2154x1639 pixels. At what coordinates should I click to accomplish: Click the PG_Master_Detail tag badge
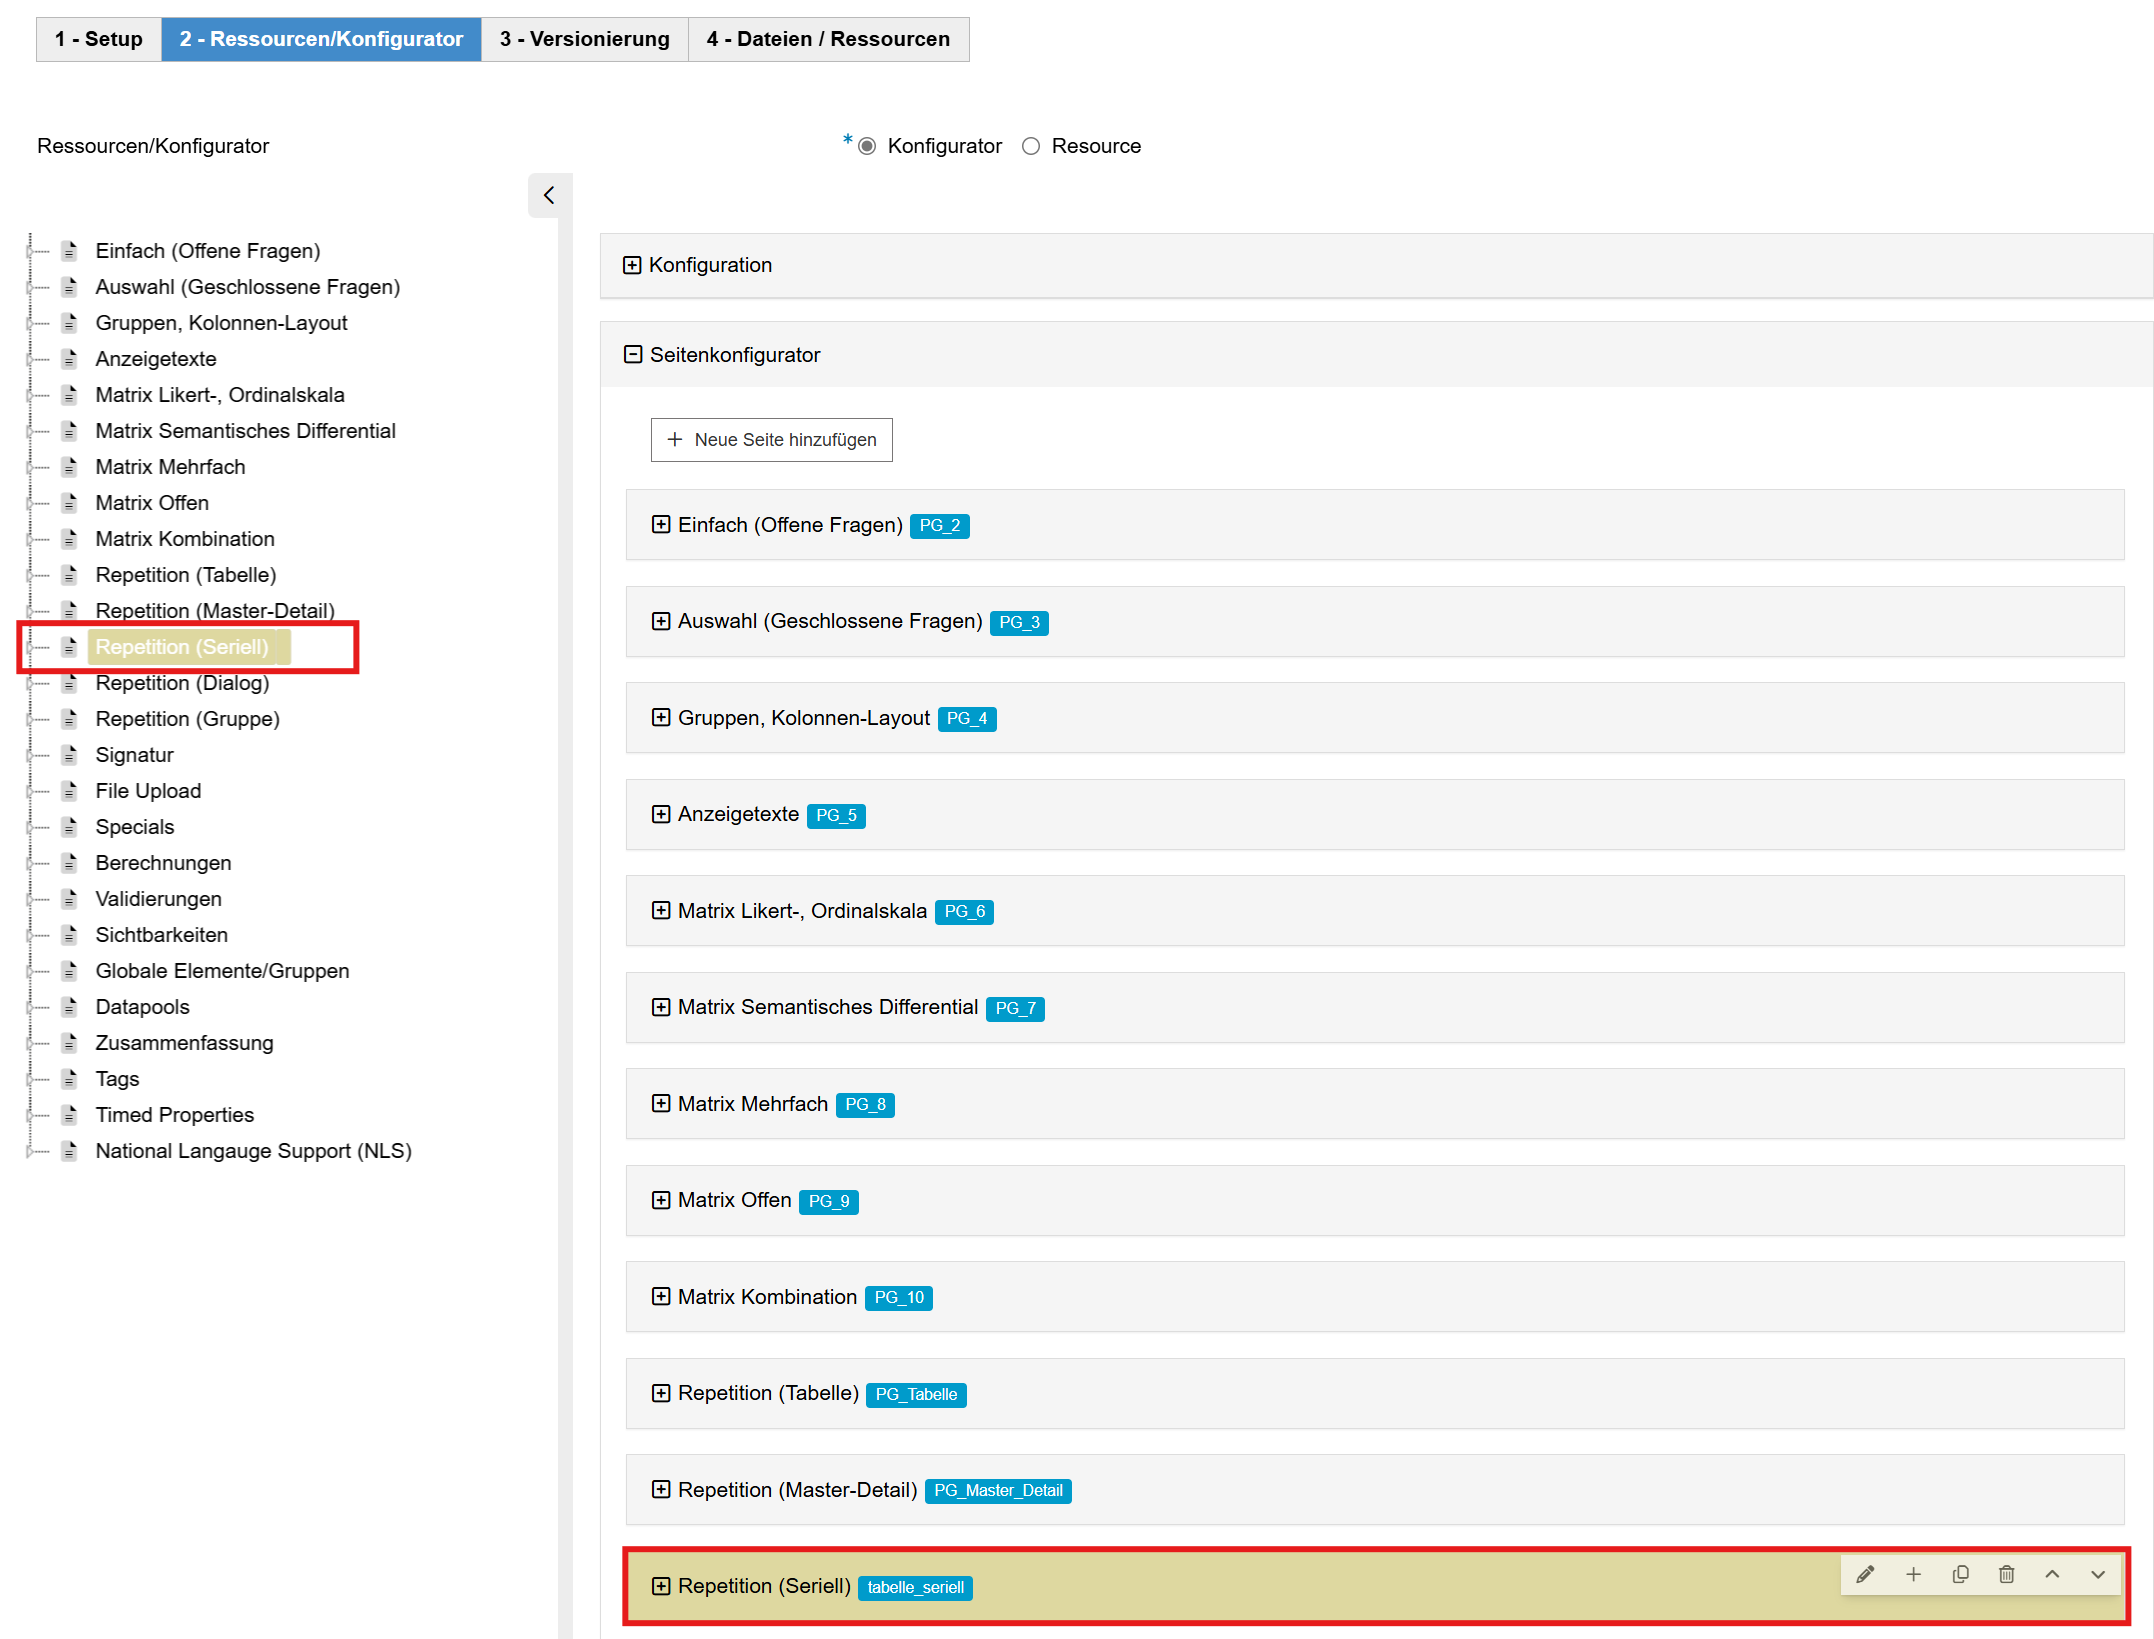coord(997,1491)
